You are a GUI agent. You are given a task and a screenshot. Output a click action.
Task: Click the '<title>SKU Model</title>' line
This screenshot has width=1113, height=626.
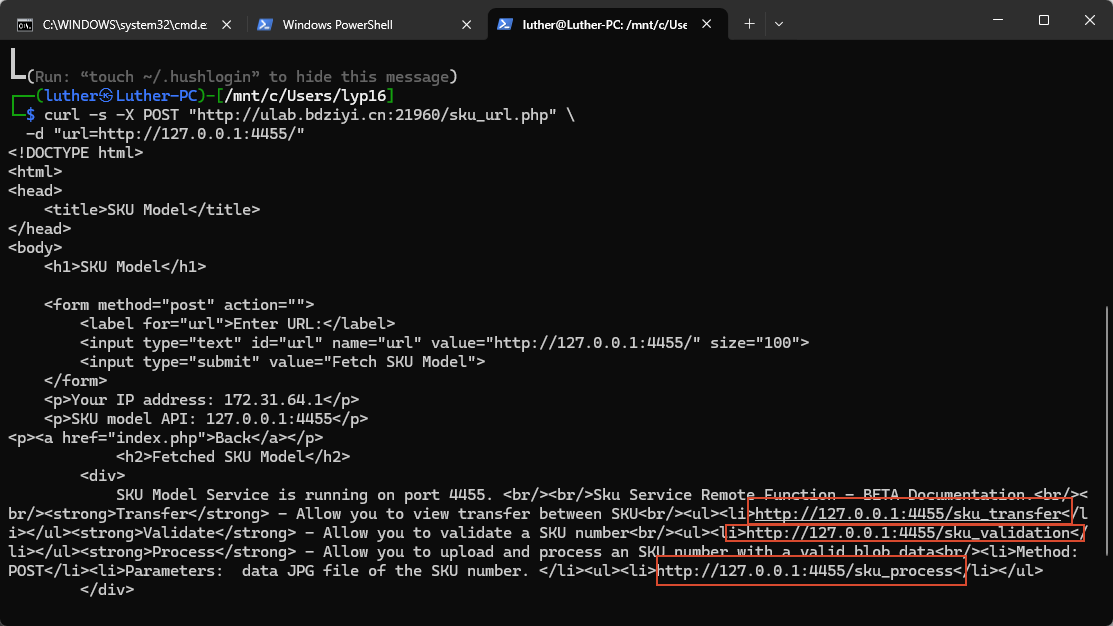pos(152,210)
